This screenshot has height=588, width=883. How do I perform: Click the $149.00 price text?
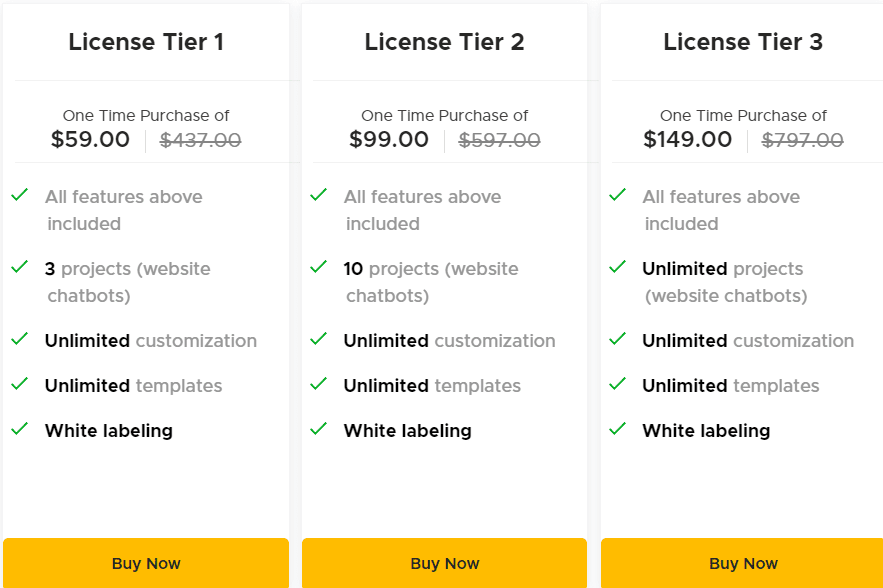[687, 139]
